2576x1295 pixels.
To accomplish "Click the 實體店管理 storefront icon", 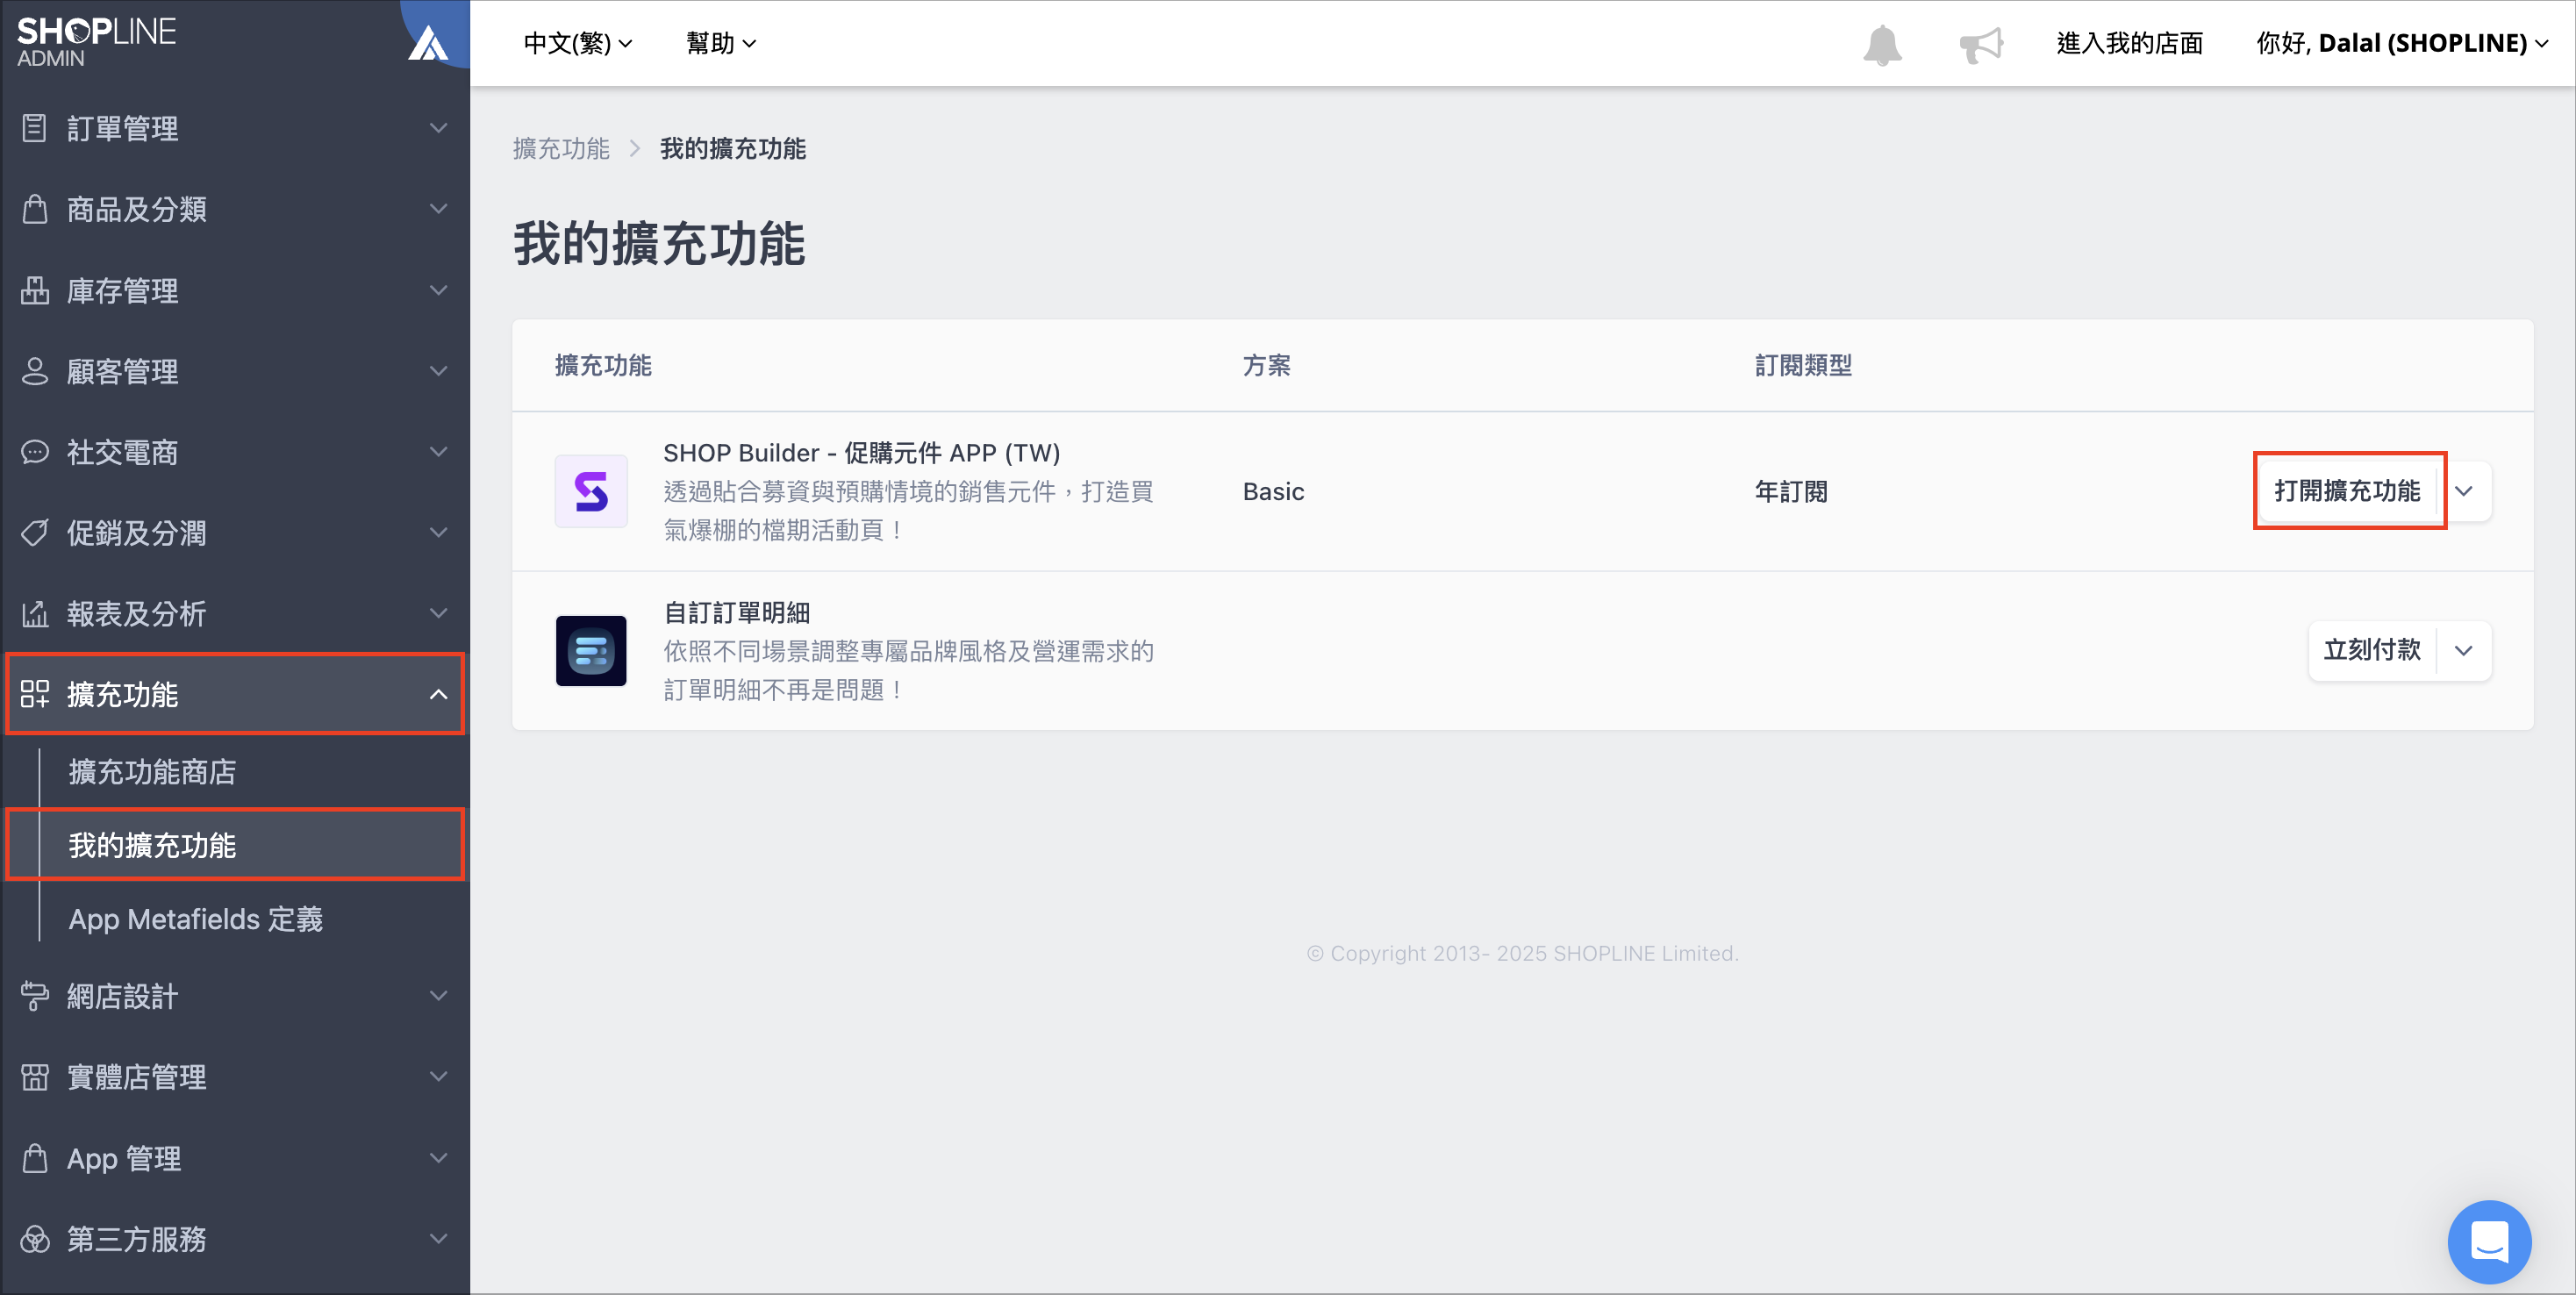I will click(x=35, y=1077).
